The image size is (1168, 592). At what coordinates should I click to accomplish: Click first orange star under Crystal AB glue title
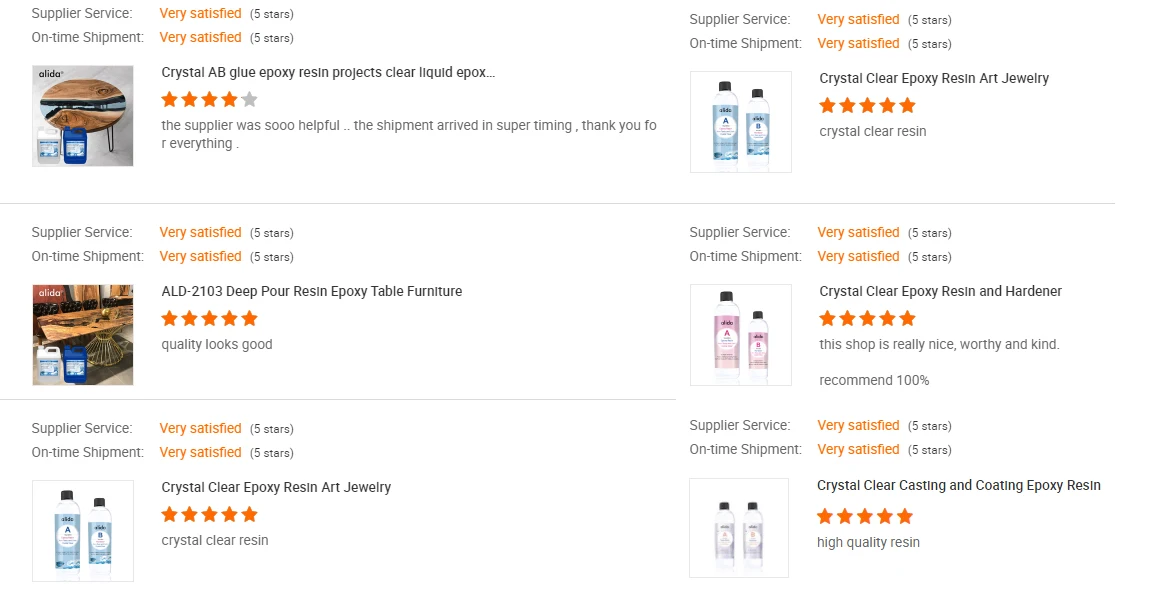click(170, 99)
